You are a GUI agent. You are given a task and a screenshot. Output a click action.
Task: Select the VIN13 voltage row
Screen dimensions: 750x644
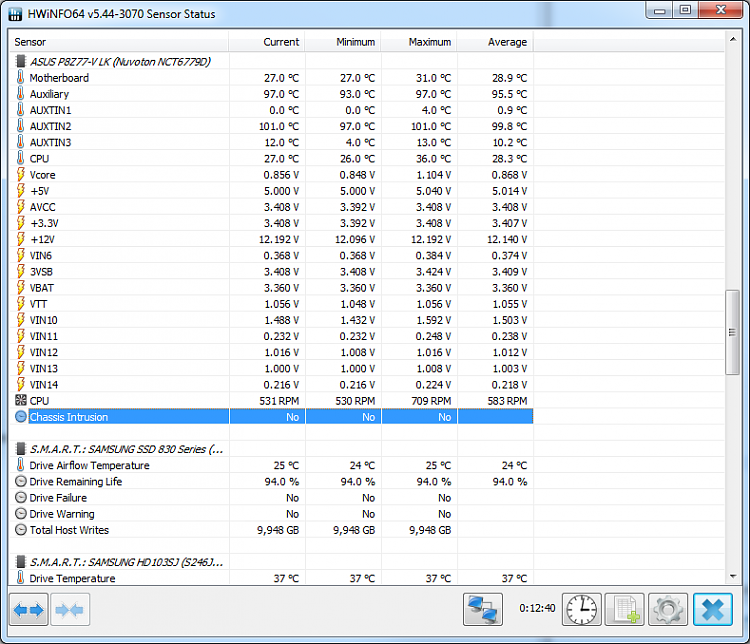271,368
